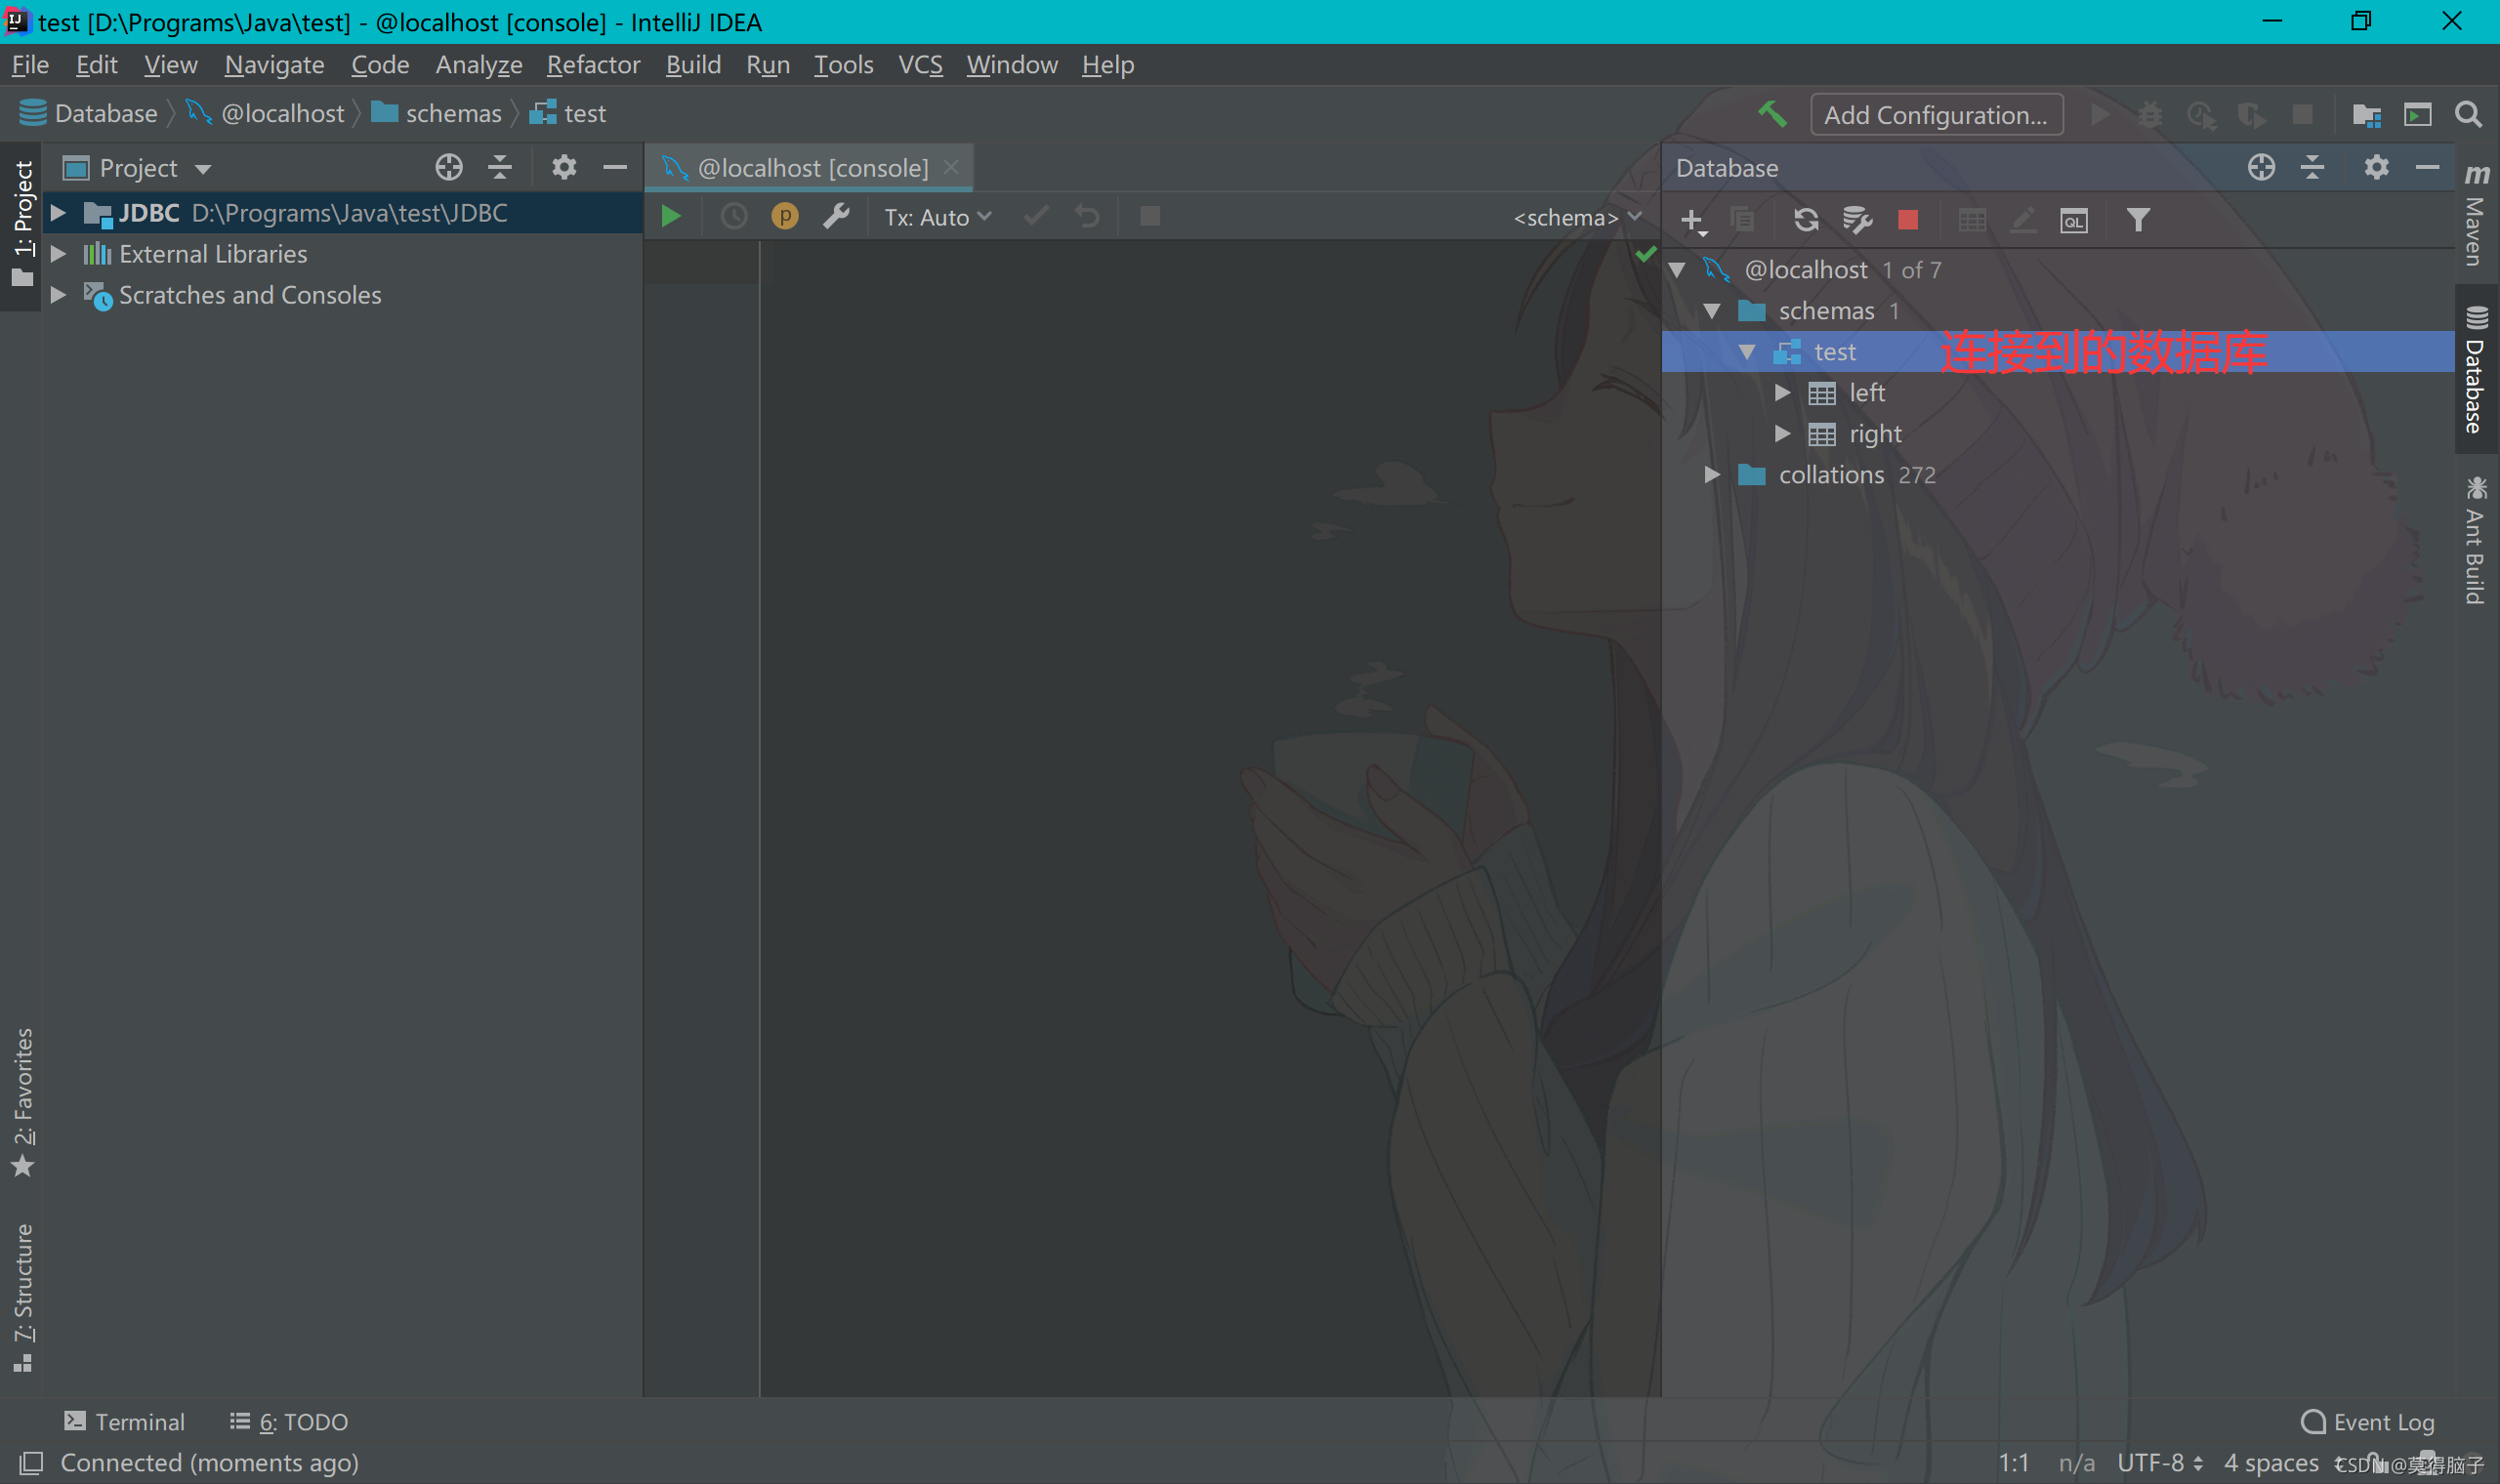Viewport: 2500px width, 1484px height.
Task: Open the Refactor menu
Action: coord(593,65)
